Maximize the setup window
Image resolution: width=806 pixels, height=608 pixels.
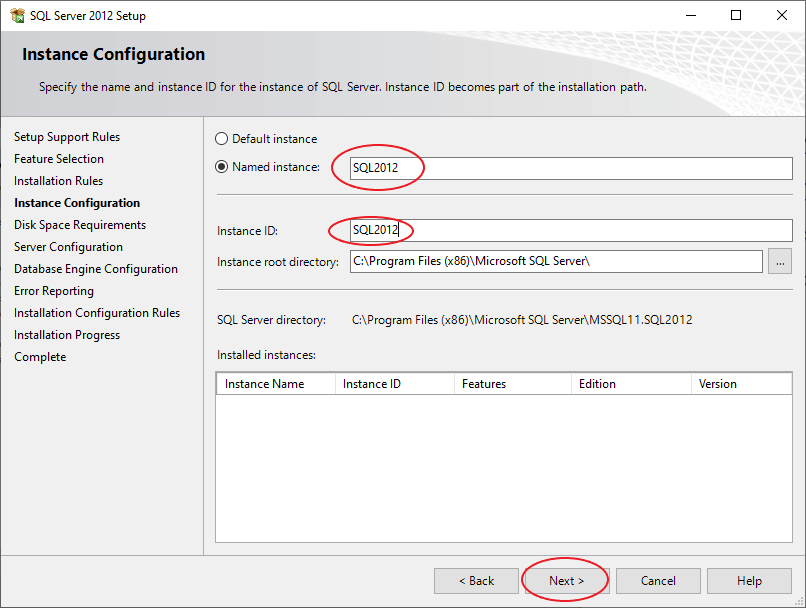736,15
